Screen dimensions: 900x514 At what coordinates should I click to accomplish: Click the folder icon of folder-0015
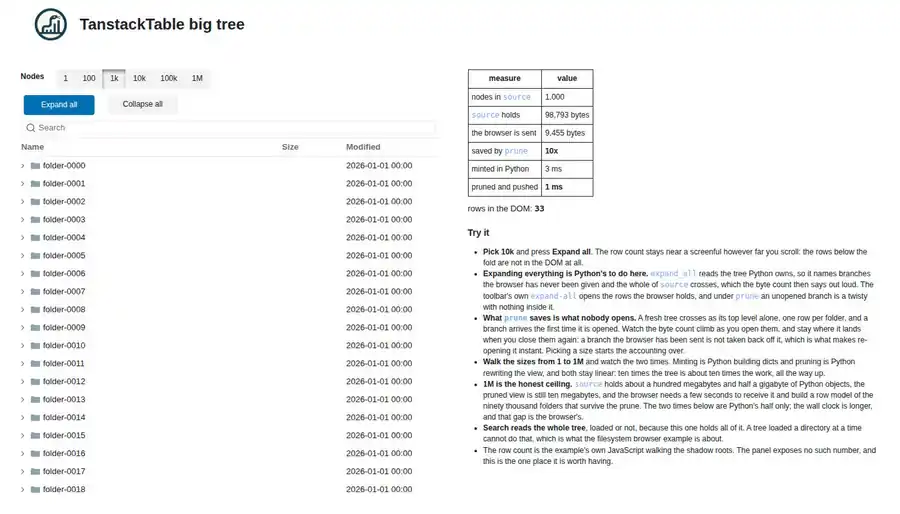pyautogui.click(x=36, y=435)
